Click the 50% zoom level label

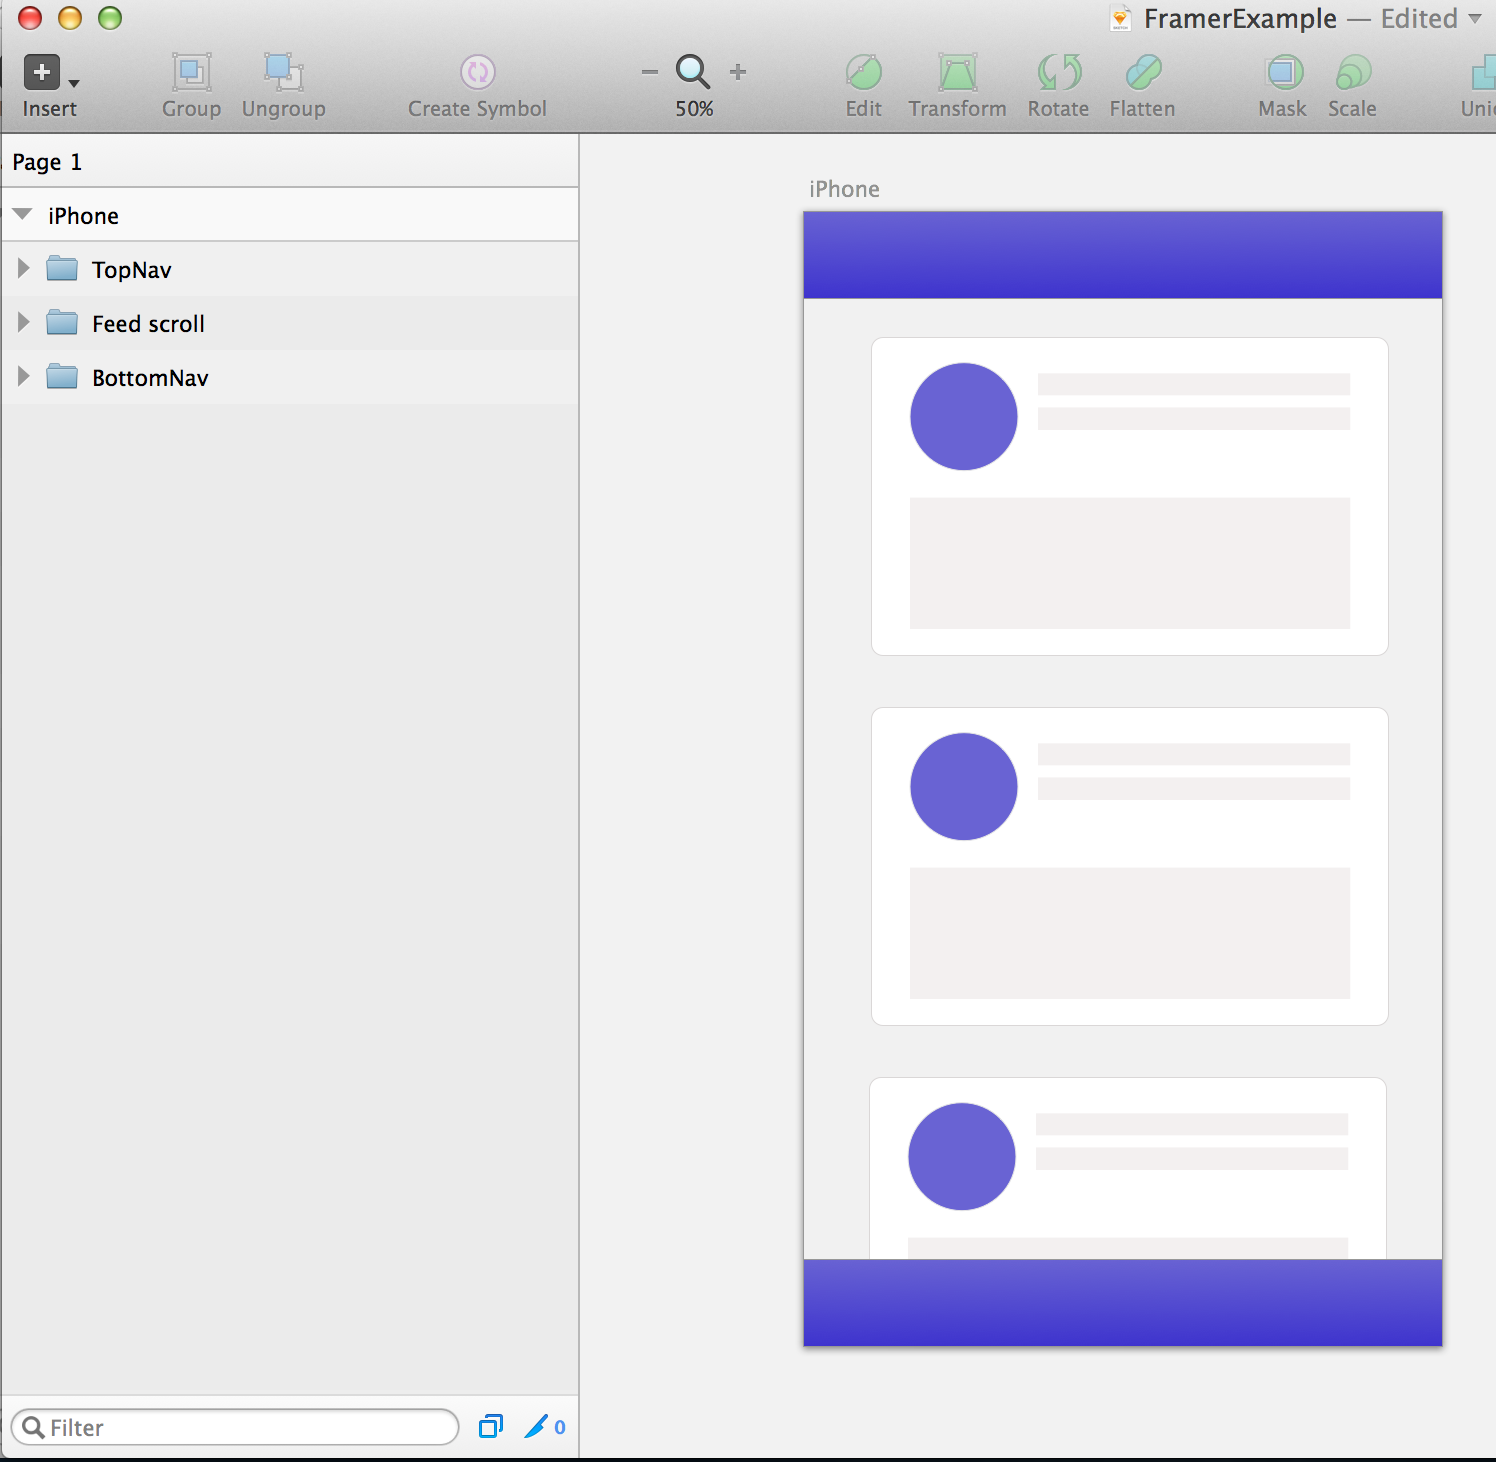(694, 109)
